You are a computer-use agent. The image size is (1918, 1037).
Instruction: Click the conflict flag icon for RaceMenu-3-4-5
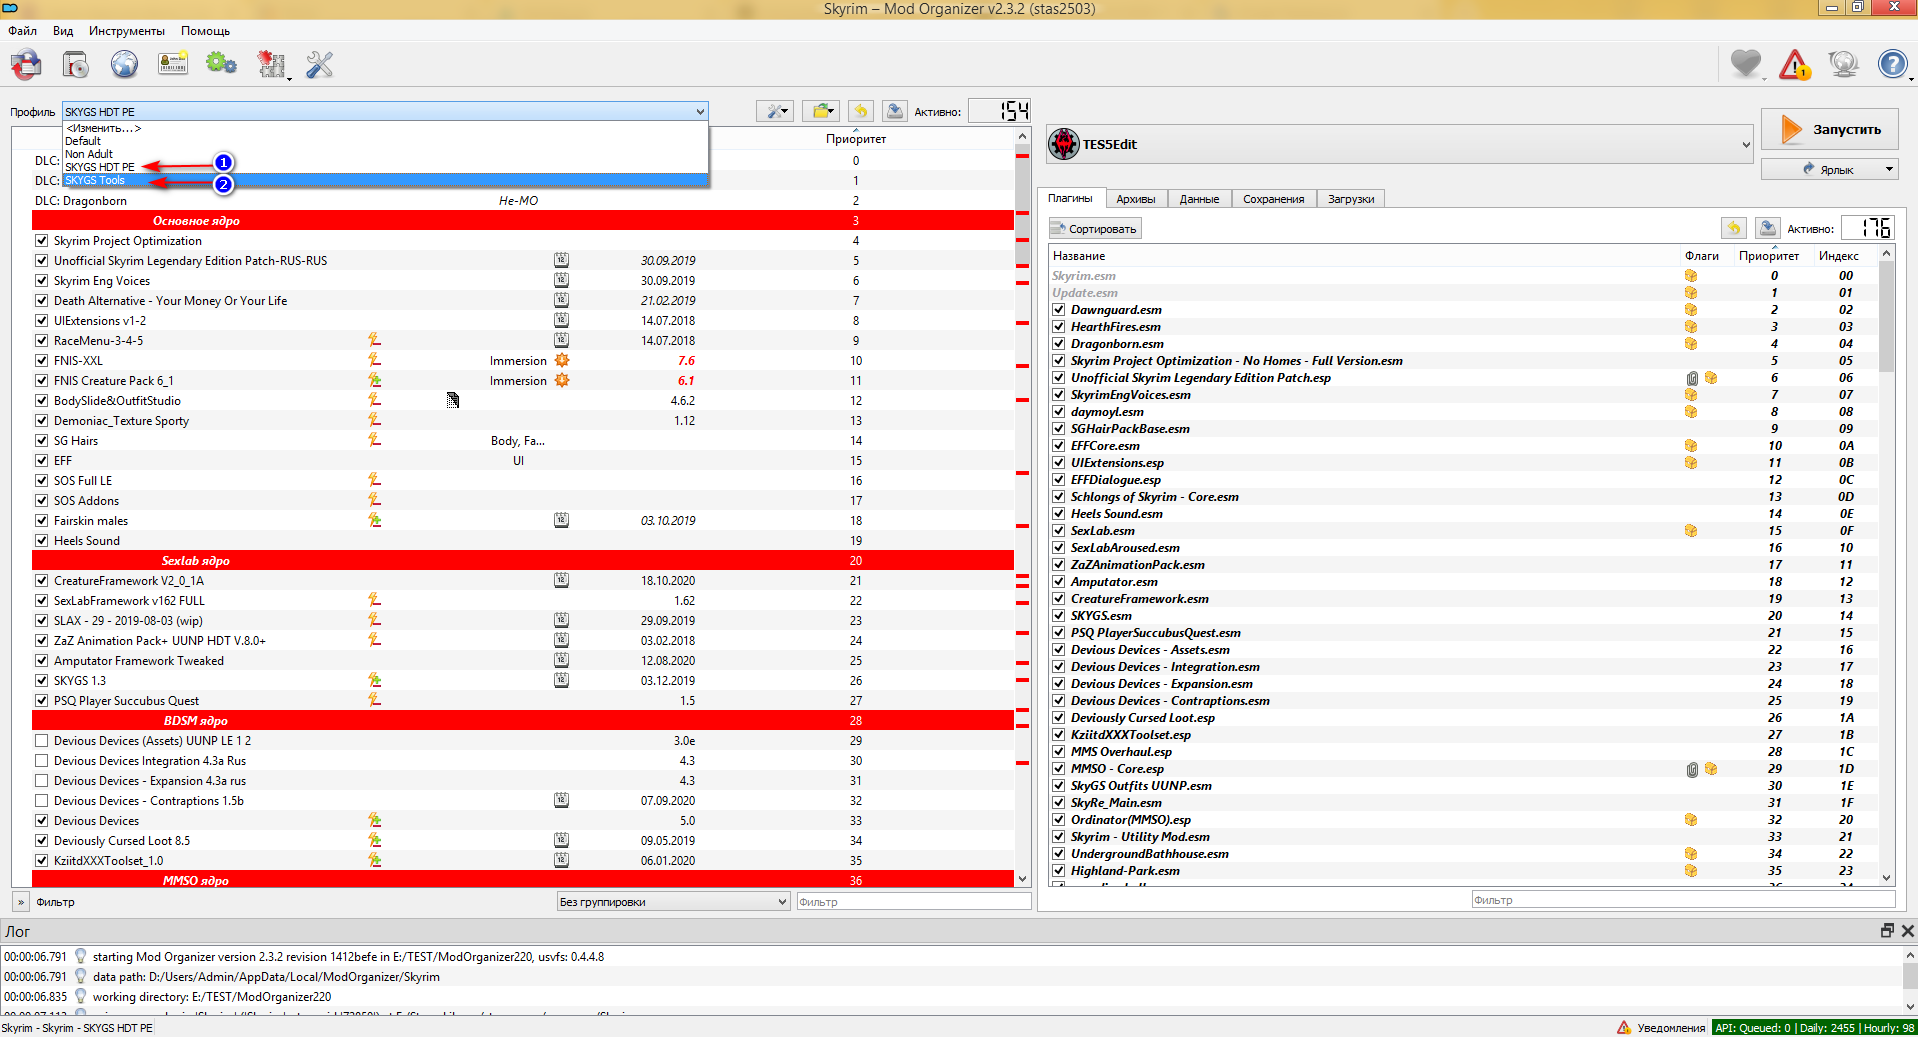pyautogui.click(x=374, y=340)
